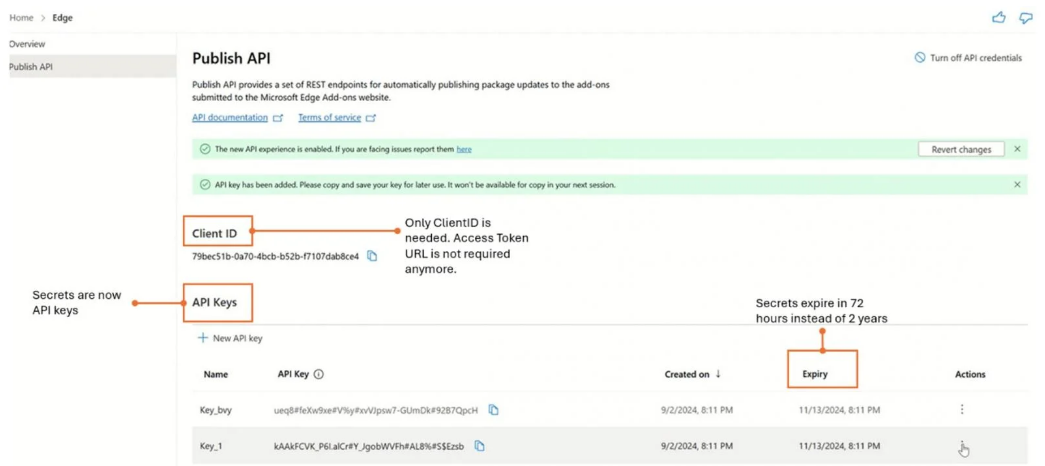Copy the Key_bvy API key

(x=493, y=410)
